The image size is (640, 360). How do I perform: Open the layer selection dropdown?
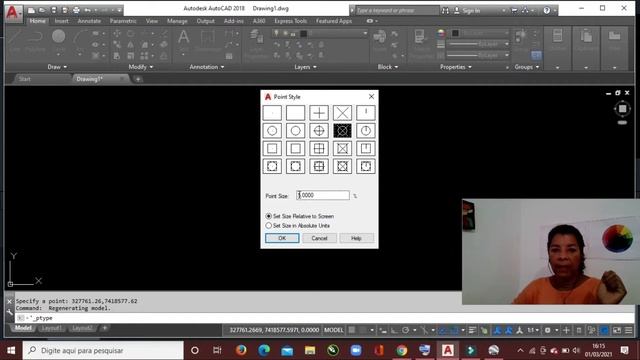(320, 33)
